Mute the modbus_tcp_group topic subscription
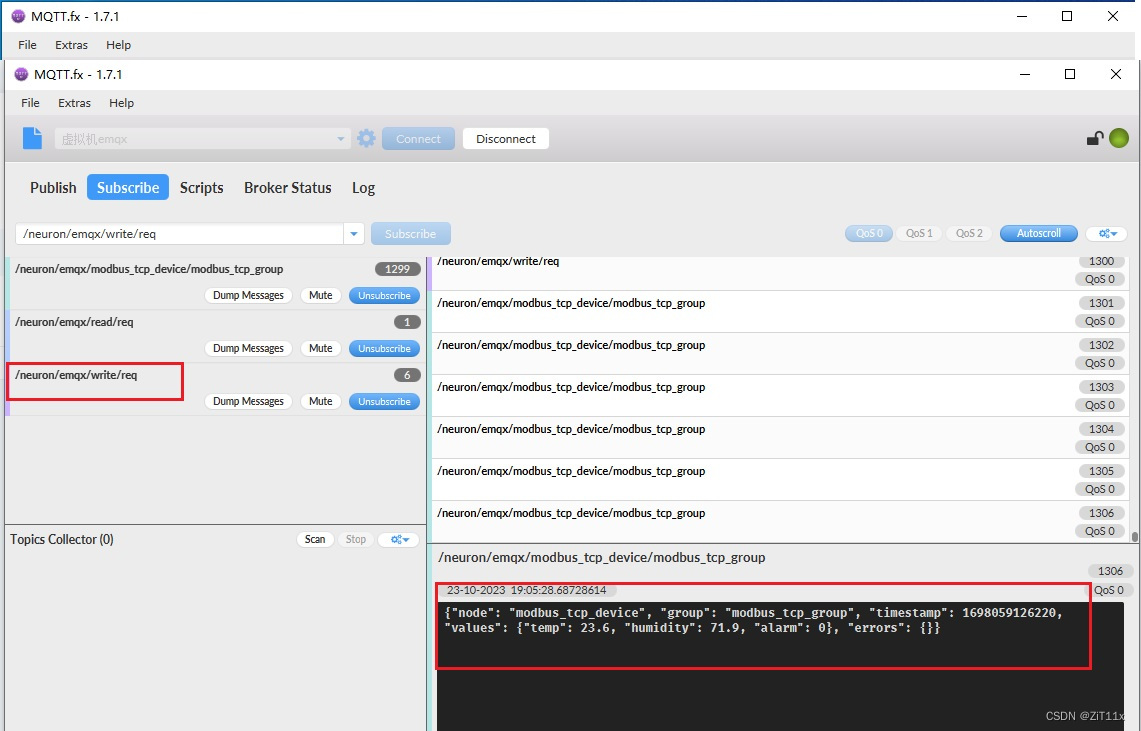This screenshot has height=731, width=1141. (x=320, y=295)
